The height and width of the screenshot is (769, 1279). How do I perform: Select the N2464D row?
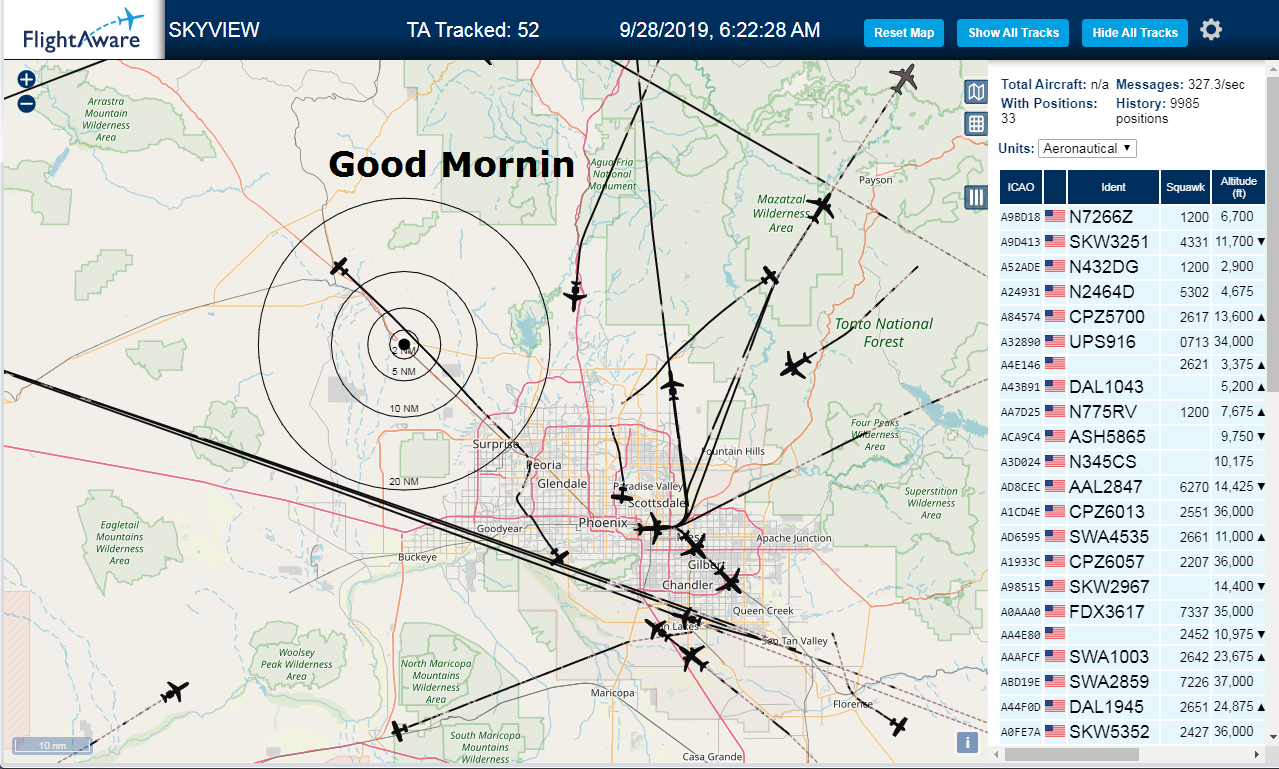(x=1133, y=292)
